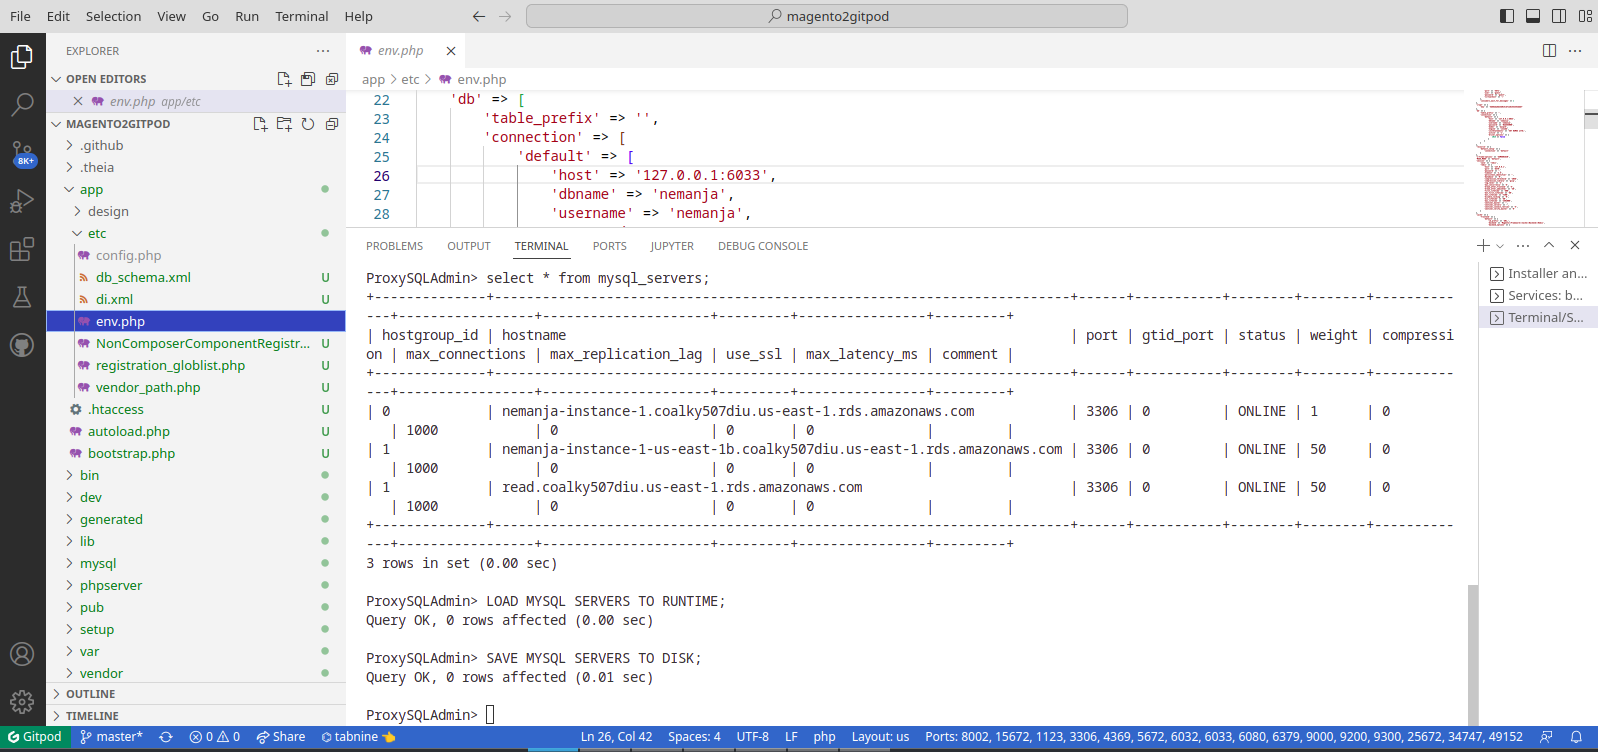This screenshot has width=1598, height=752.
Task: Click the Gitpod button in status bar
Action: pos(35,737)
